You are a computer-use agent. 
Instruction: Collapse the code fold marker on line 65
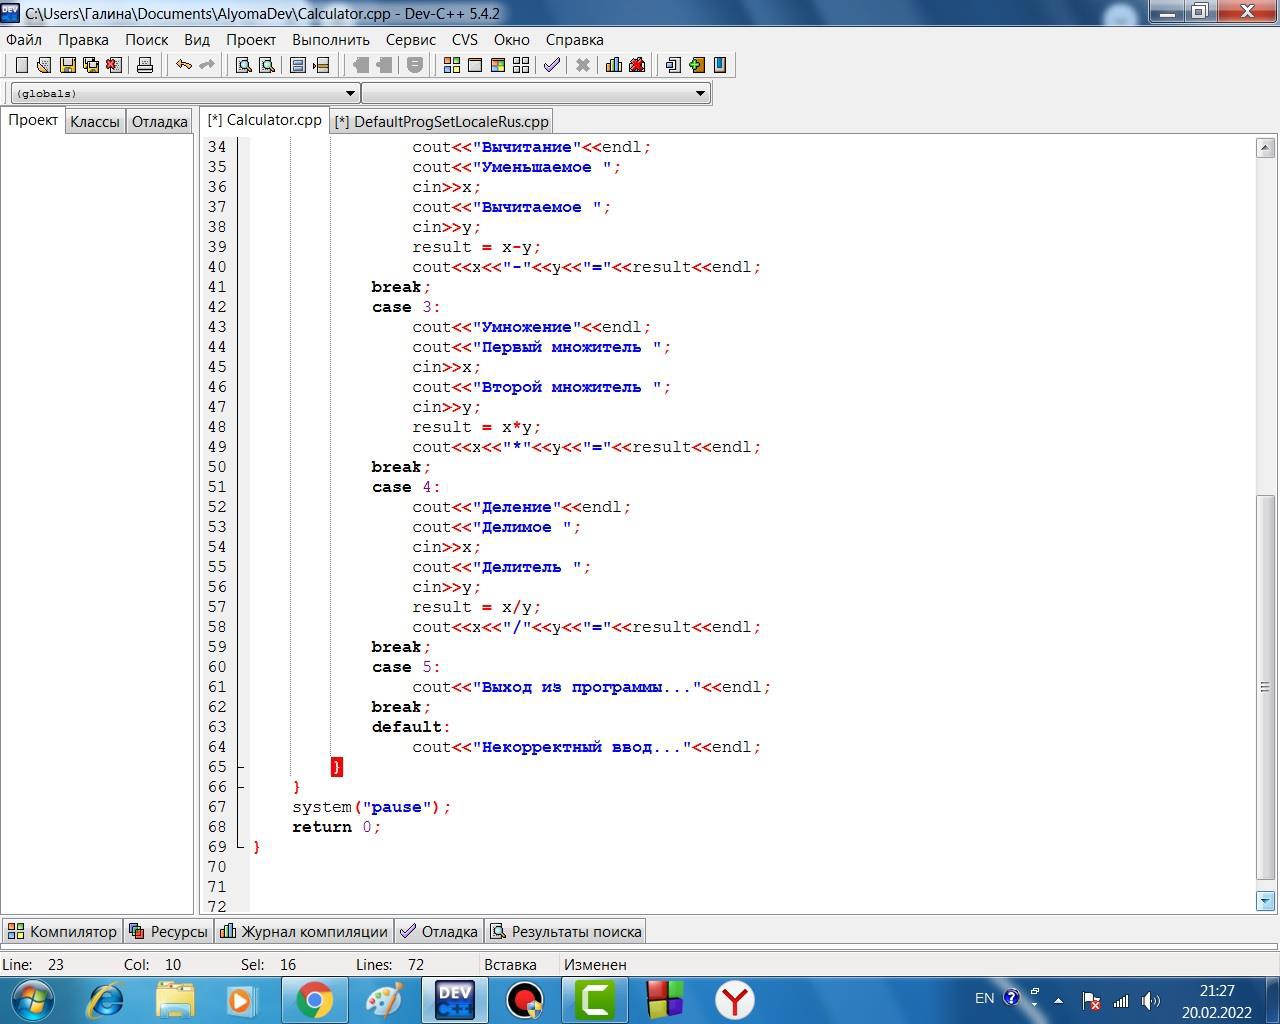[240, 767]
